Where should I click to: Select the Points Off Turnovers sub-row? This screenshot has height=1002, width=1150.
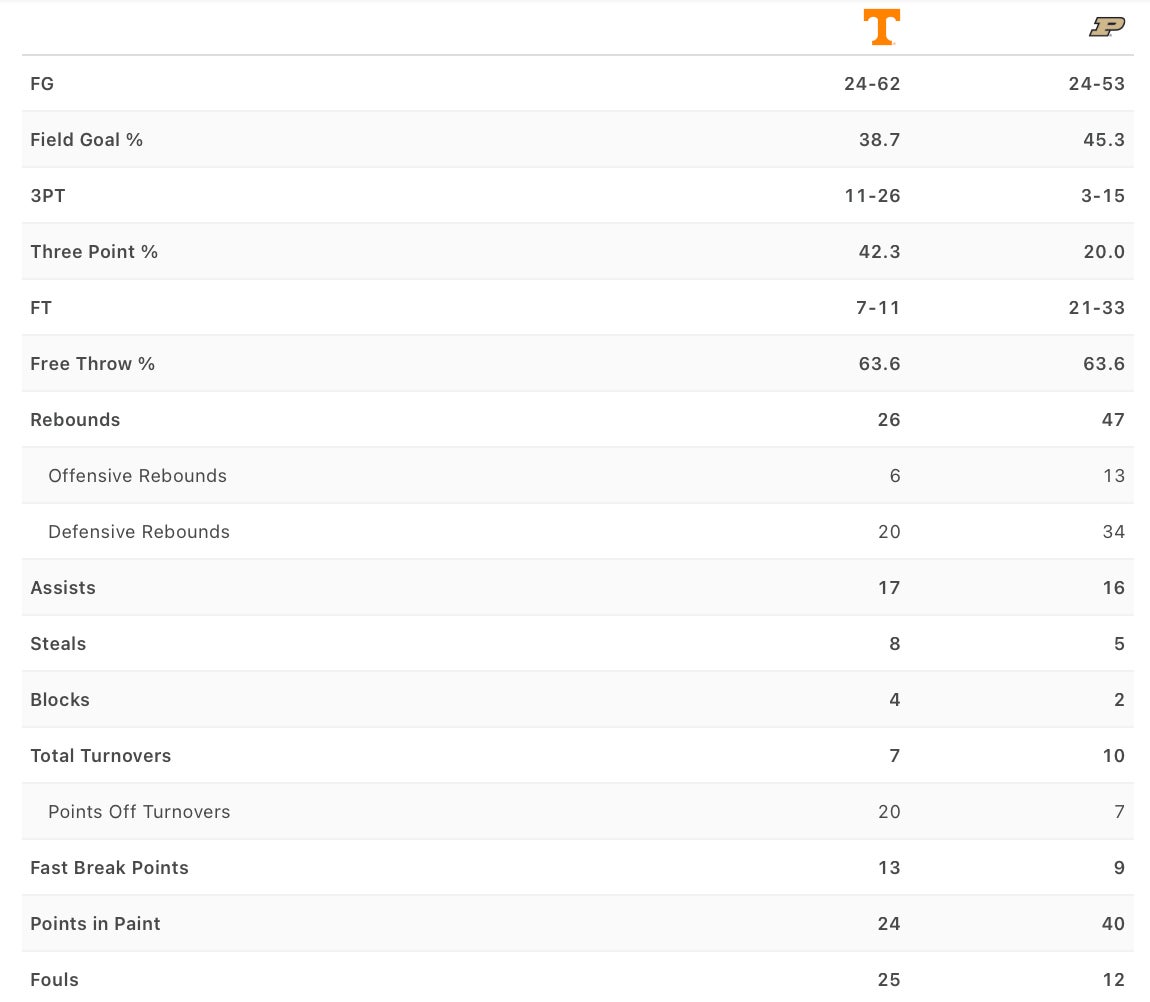(139, 812)
